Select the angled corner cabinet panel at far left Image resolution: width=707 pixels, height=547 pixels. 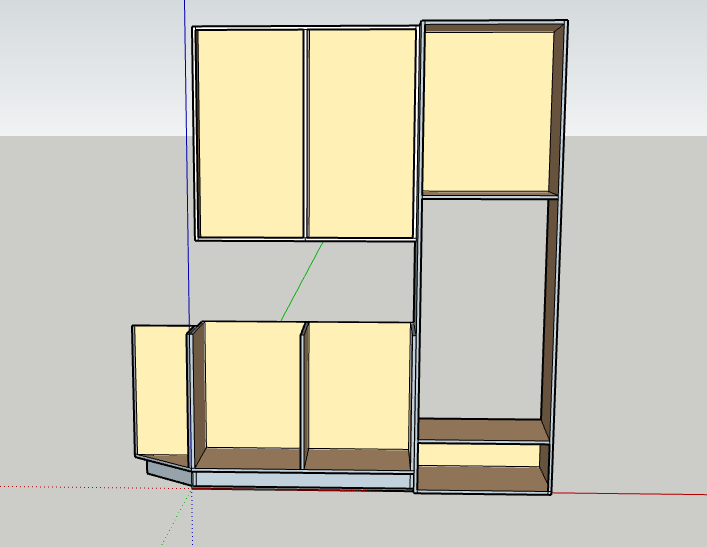(x=159, y=388)
